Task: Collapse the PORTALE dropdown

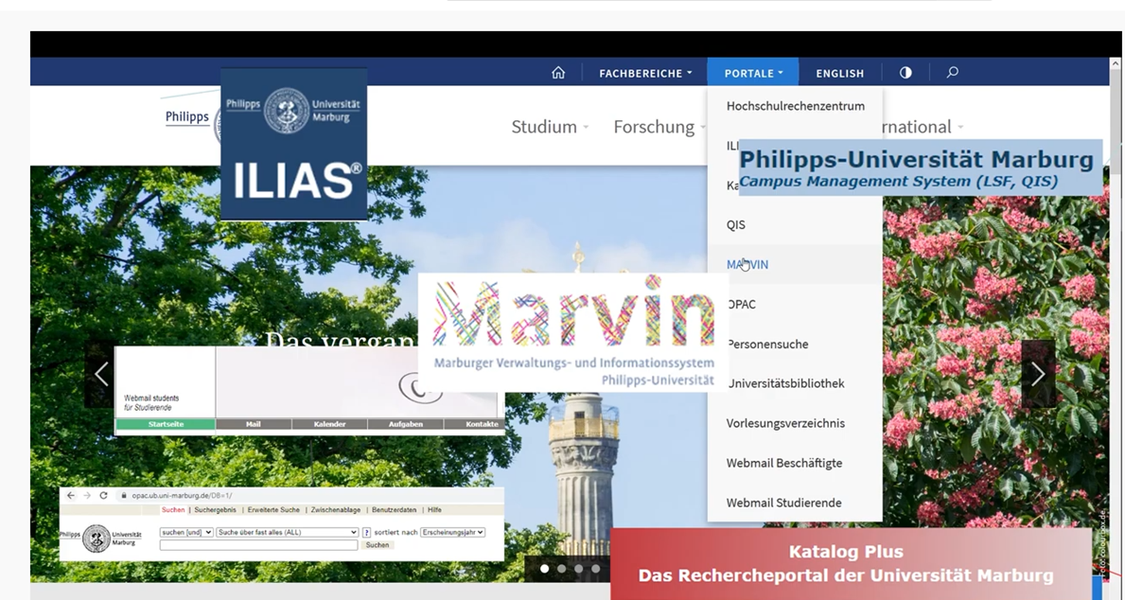Action: click(x=753, y=72)
